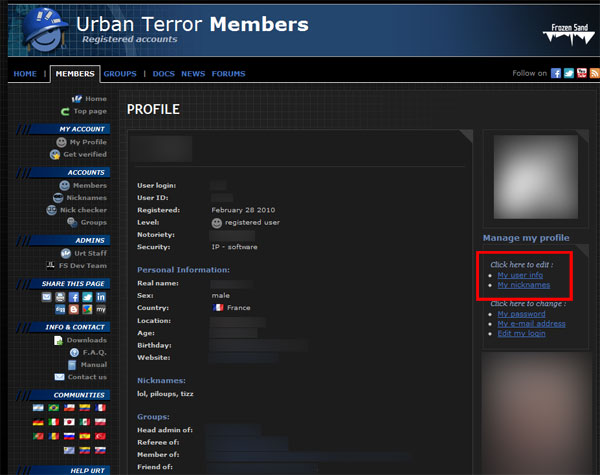Click the 'February 28 2010' registered date

point(243,210)
